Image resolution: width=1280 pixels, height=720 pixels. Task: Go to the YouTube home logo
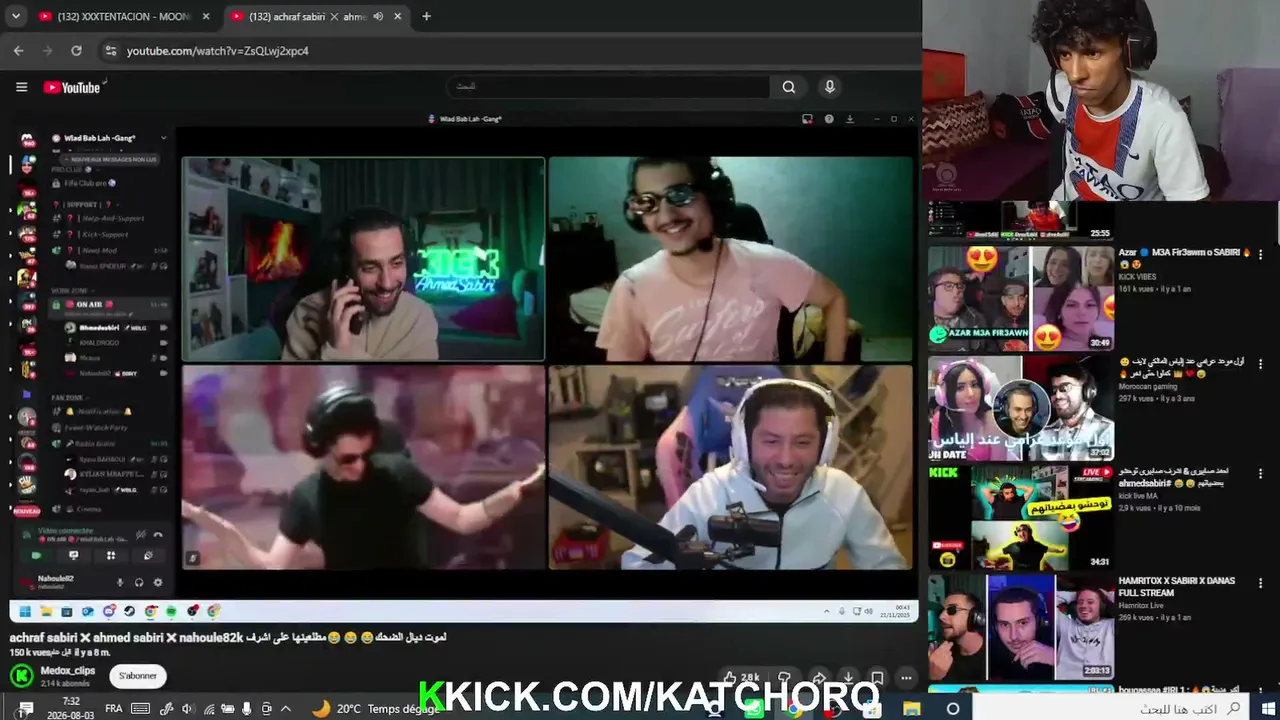pyautogui.click(x=72, y=87)
